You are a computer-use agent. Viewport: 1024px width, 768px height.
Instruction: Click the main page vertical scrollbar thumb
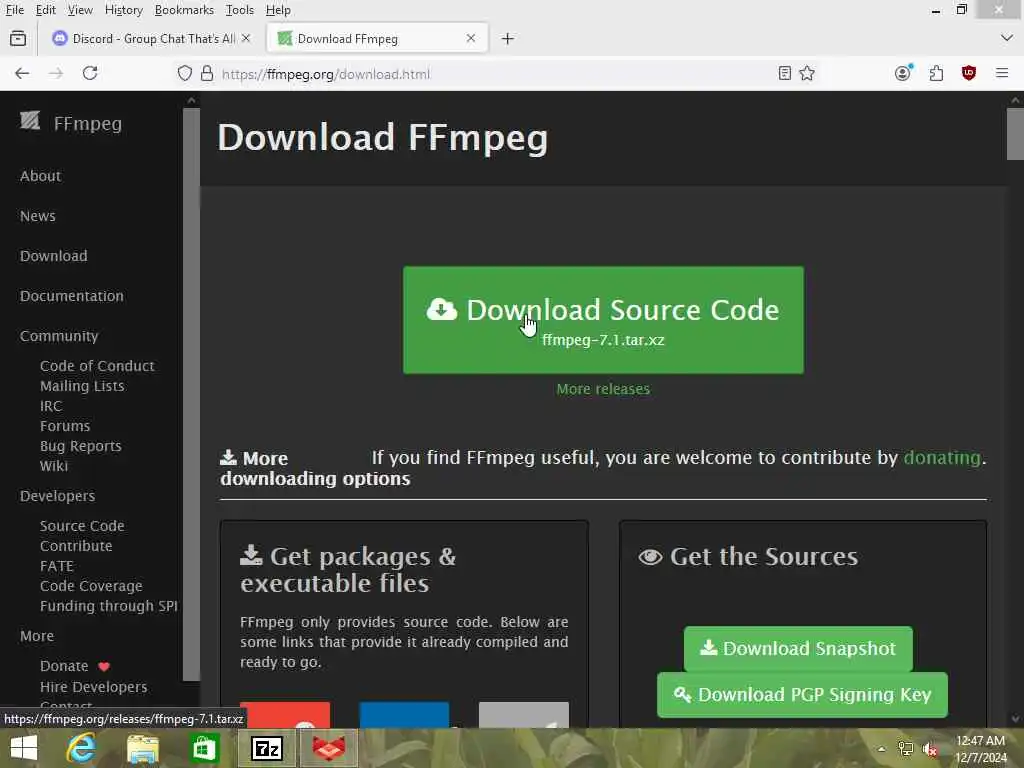click(1015, 134)
